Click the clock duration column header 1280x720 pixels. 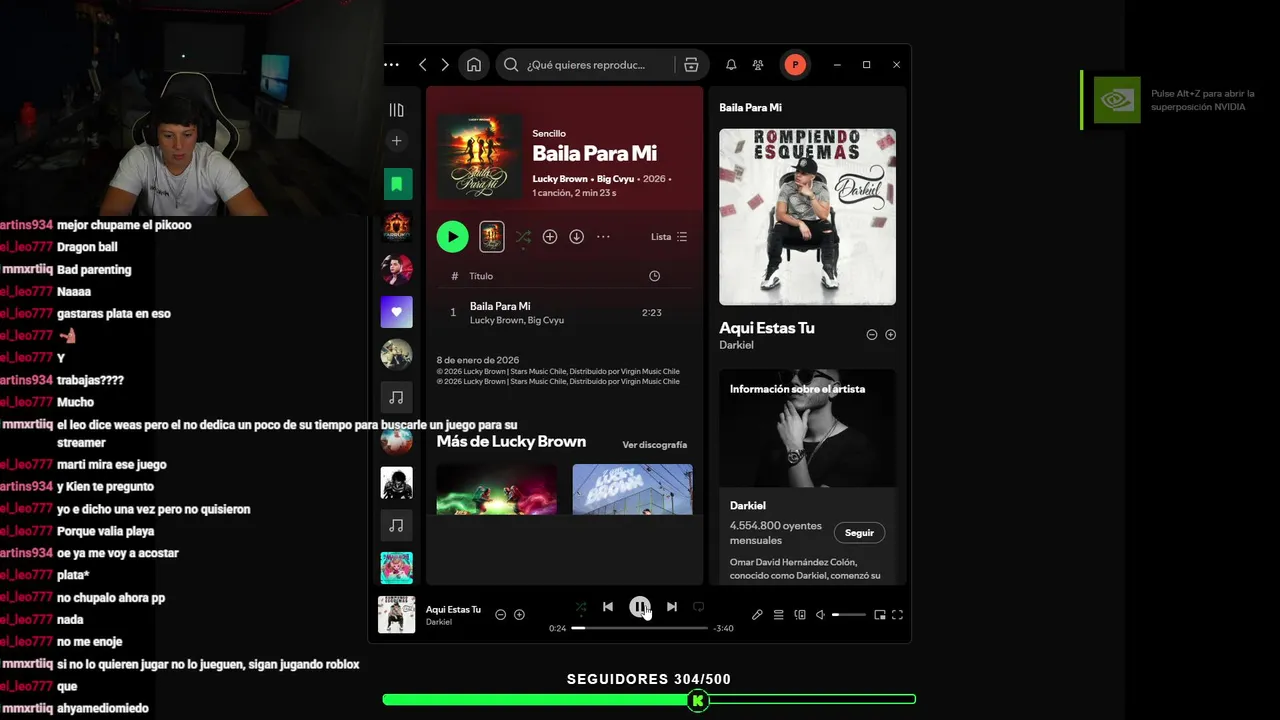point(654,276)
